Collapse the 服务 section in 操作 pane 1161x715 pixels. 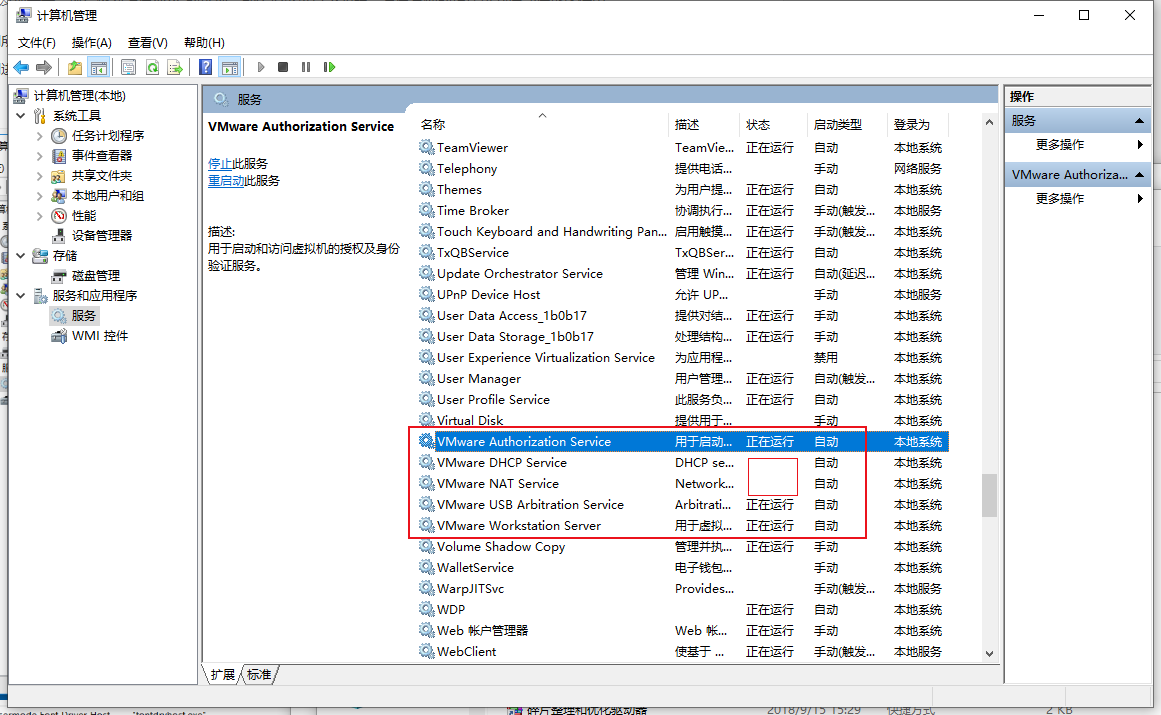tap(1139, 121)
